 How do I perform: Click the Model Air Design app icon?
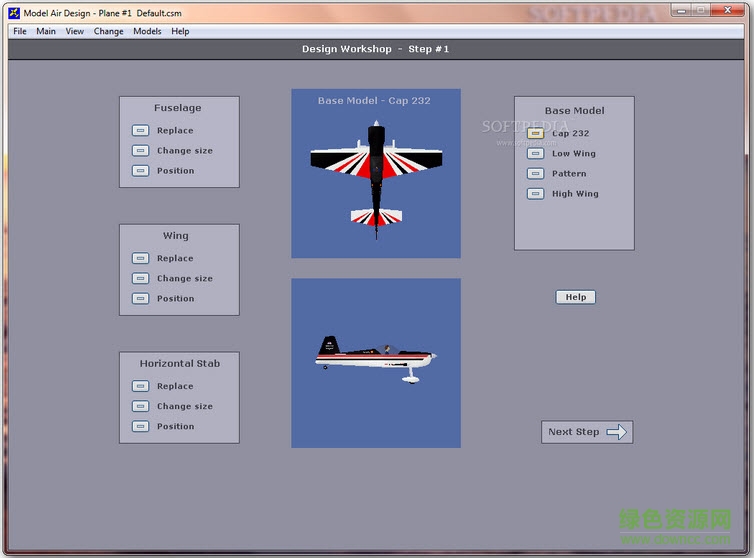coord(14,13)
